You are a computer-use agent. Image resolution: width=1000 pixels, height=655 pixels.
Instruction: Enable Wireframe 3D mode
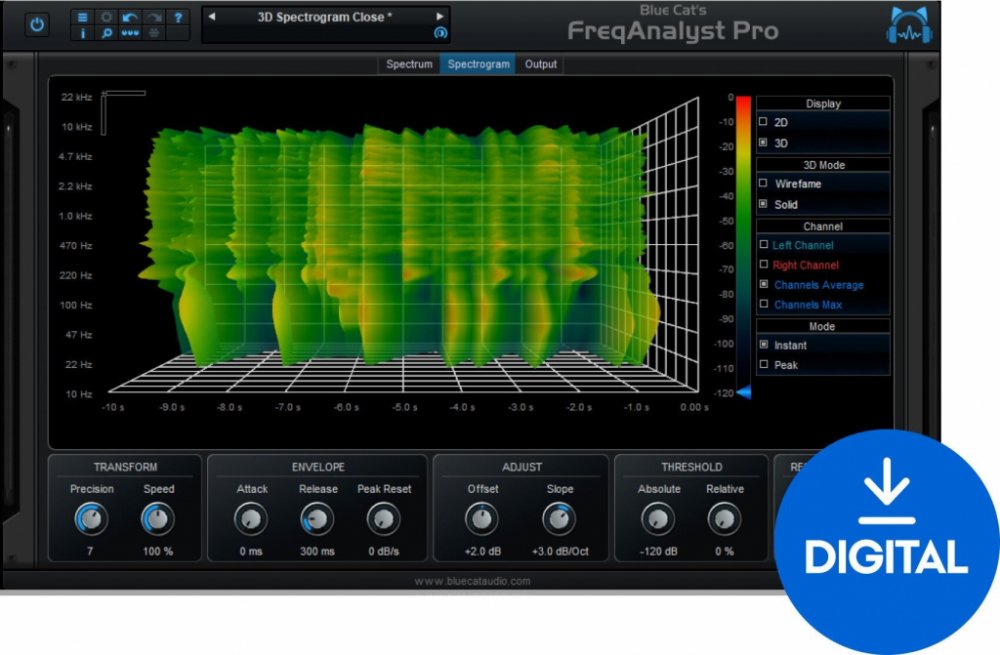(764, 184)
